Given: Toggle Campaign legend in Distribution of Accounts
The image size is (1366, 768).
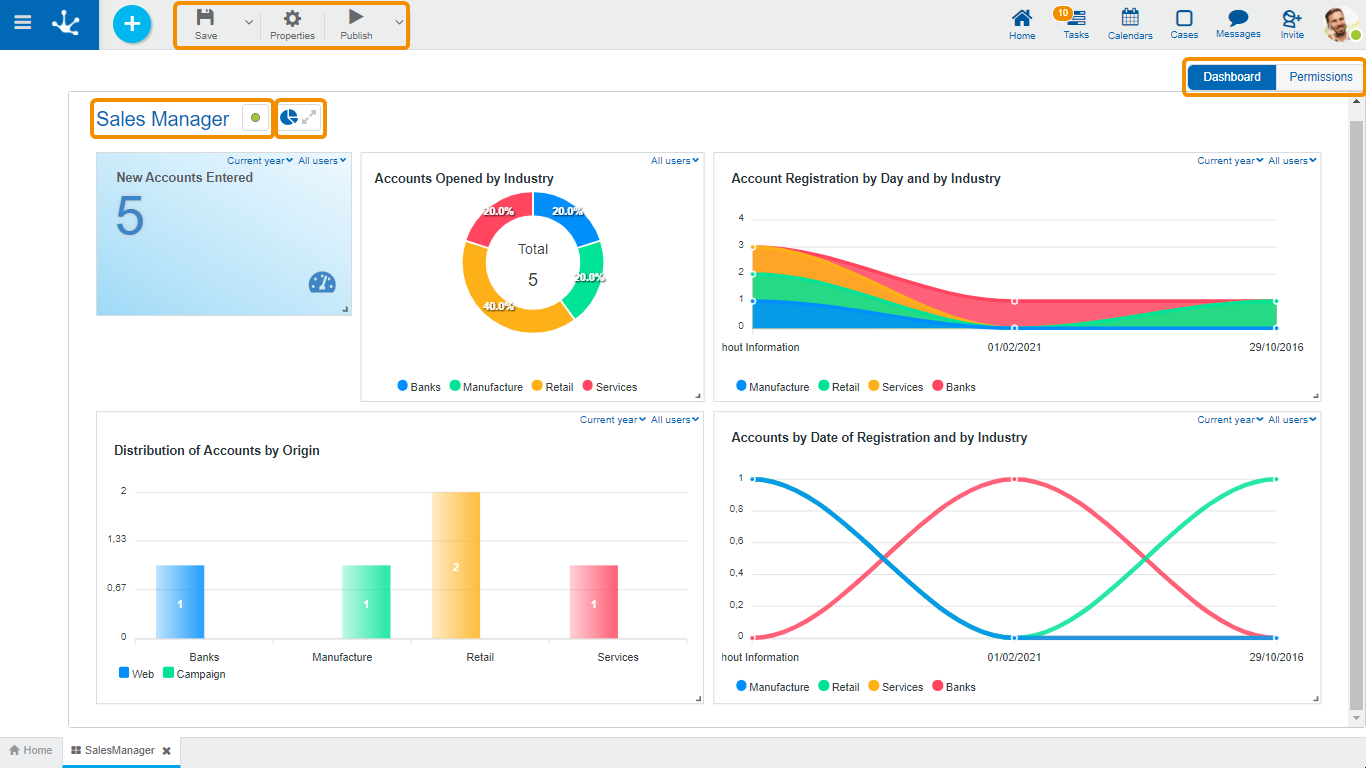Looking at the screenshot, I should click(x=194, y=673).
